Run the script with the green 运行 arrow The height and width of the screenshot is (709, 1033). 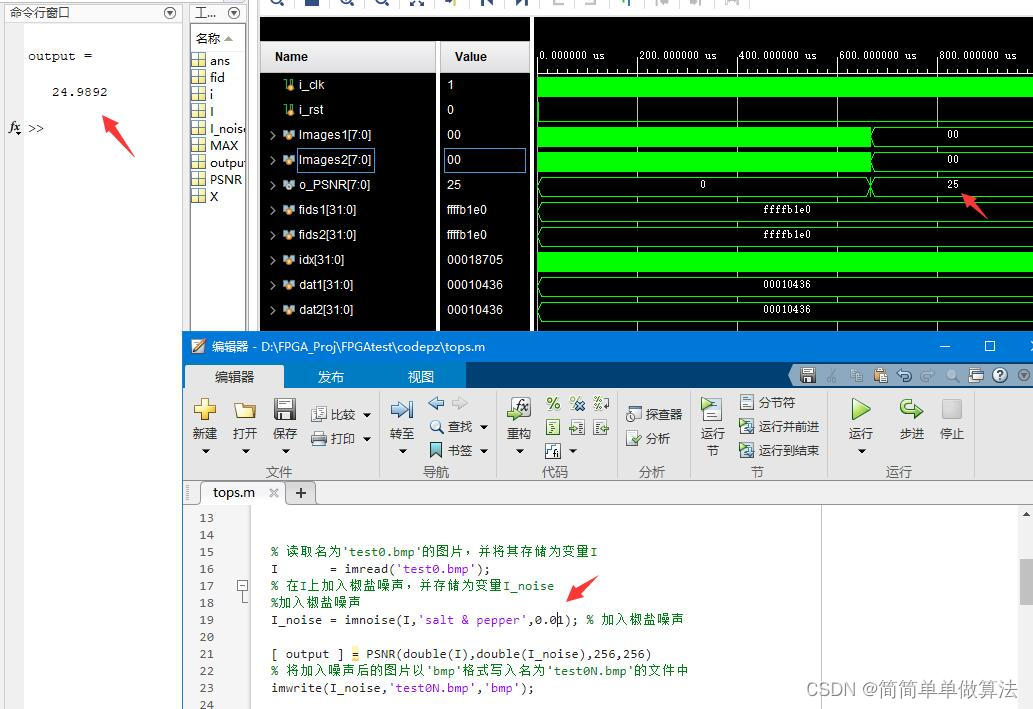(x=860, y=409)
